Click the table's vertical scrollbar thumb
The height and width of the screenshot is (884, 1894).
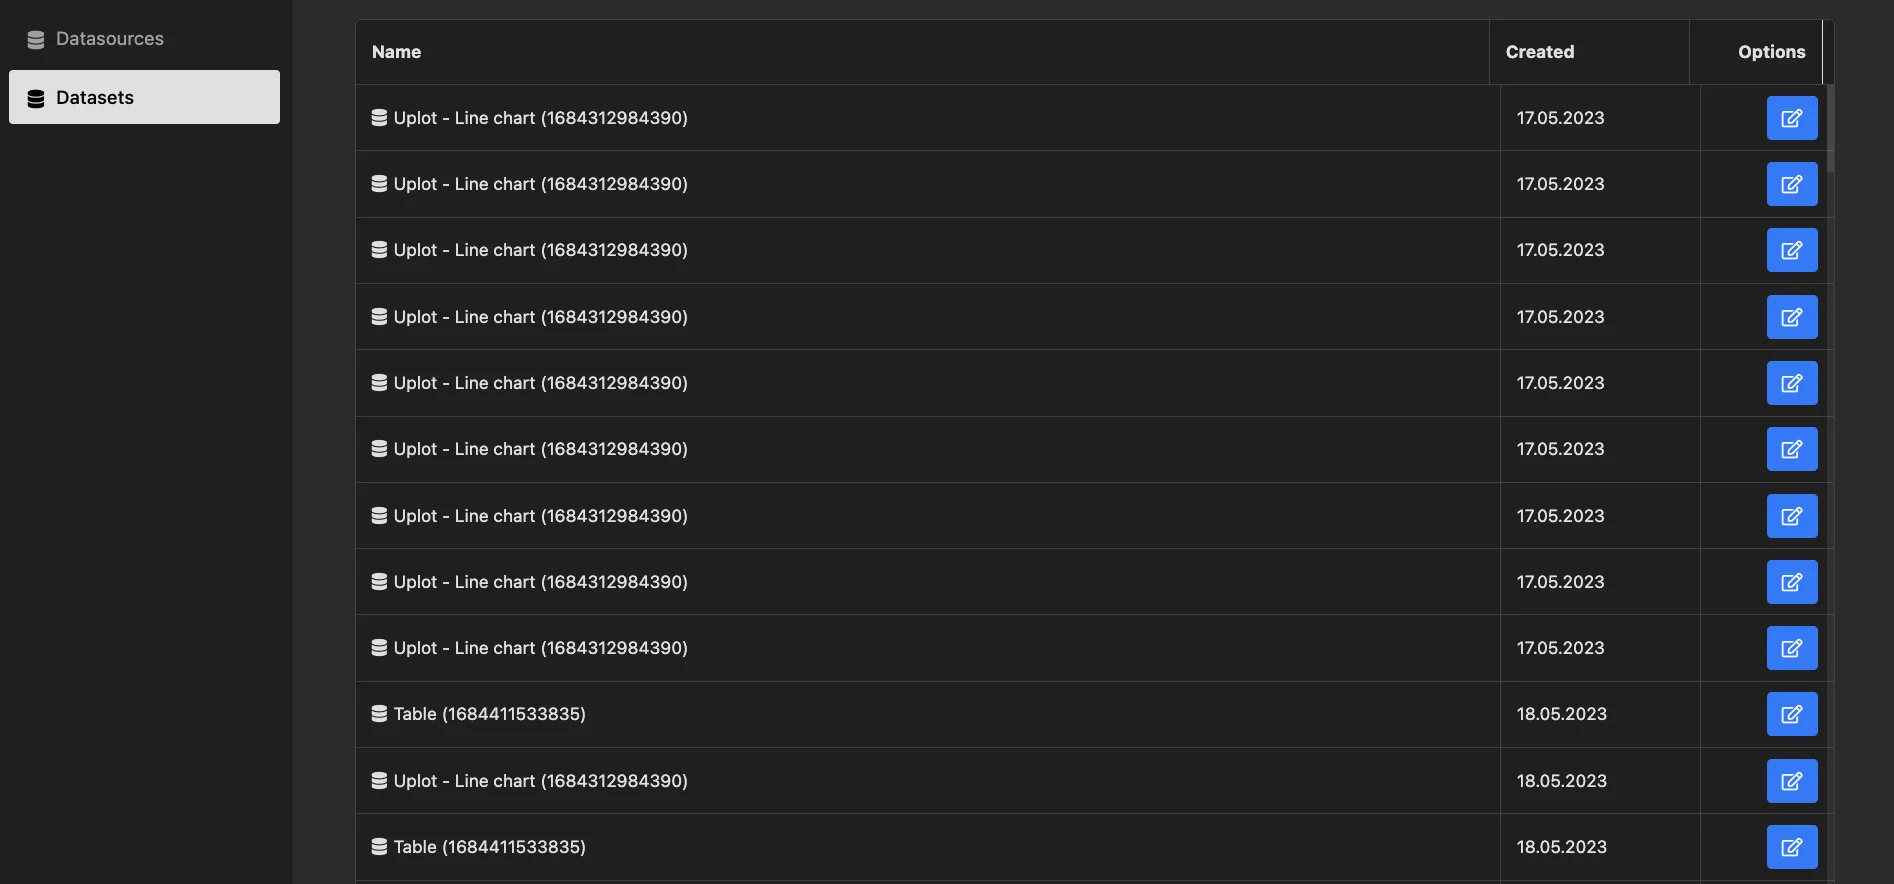click(x=1830, y=128)
